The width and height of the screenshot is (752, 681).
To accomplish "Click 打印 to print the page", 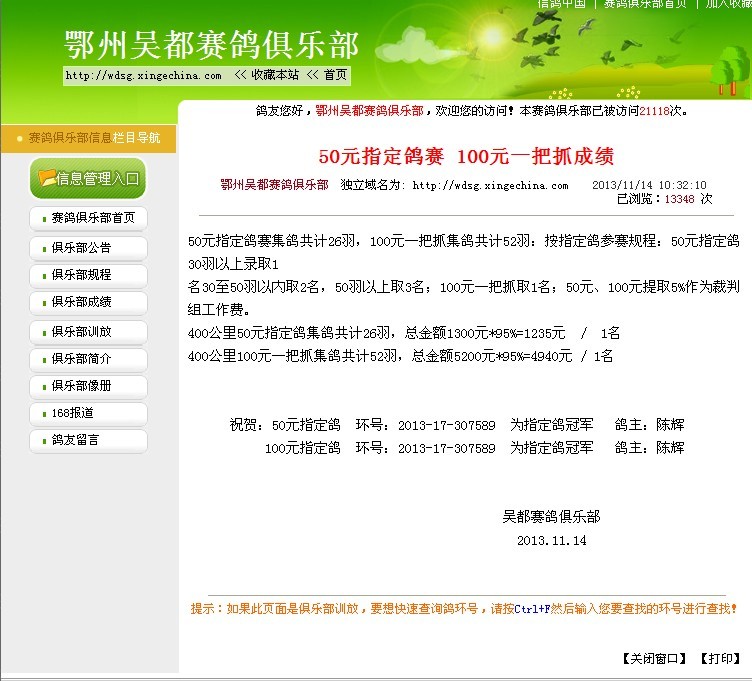I will [718, 658].
